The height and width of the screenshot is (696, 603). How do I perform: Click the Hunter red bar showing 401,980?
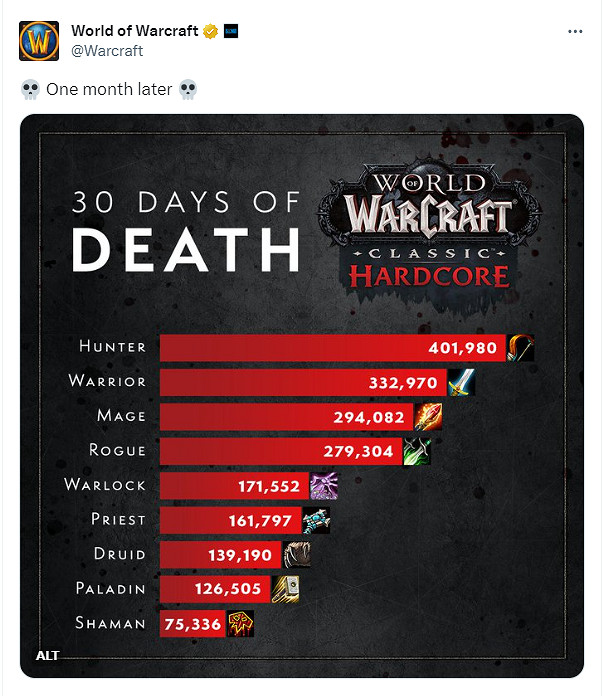(x=332, y=347)
